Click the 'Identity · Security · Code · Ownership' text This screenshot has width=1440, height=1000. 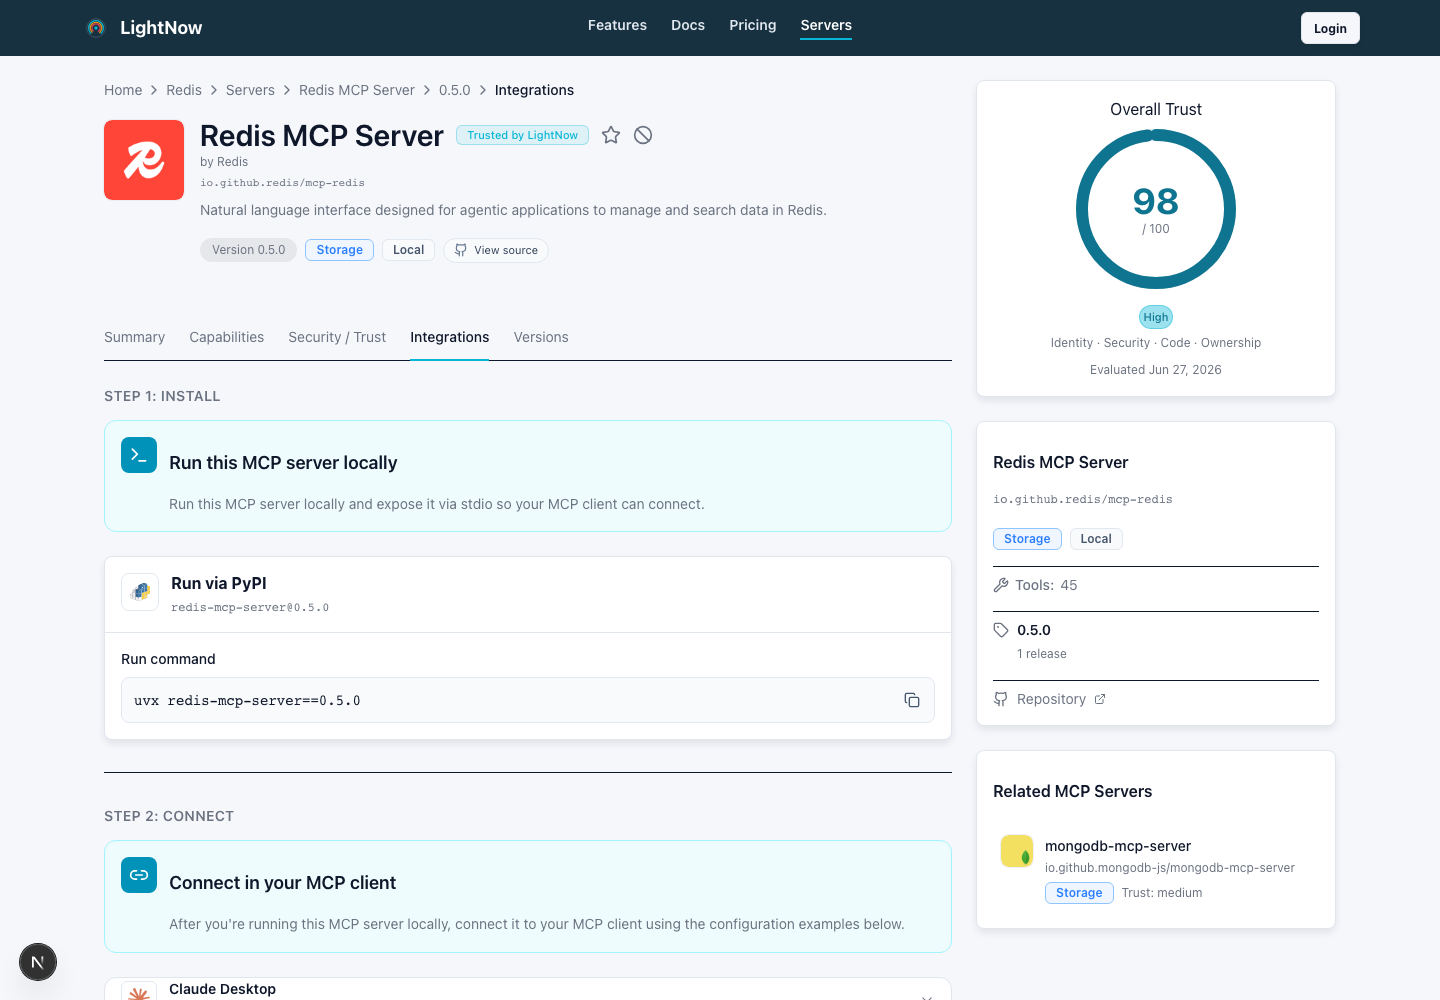click(1156, 343)
